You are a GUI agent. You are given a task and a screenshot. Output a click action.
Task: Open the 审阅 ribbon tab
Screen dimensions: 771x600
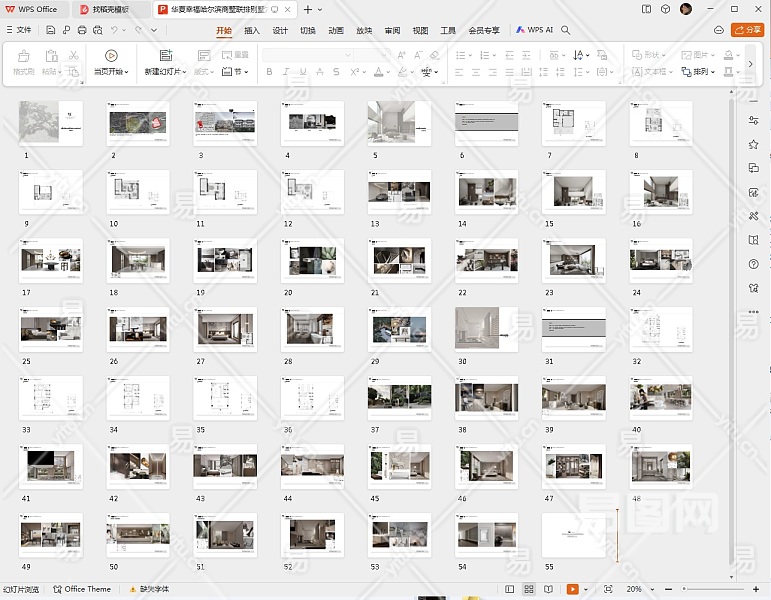[x=392, y=31]
